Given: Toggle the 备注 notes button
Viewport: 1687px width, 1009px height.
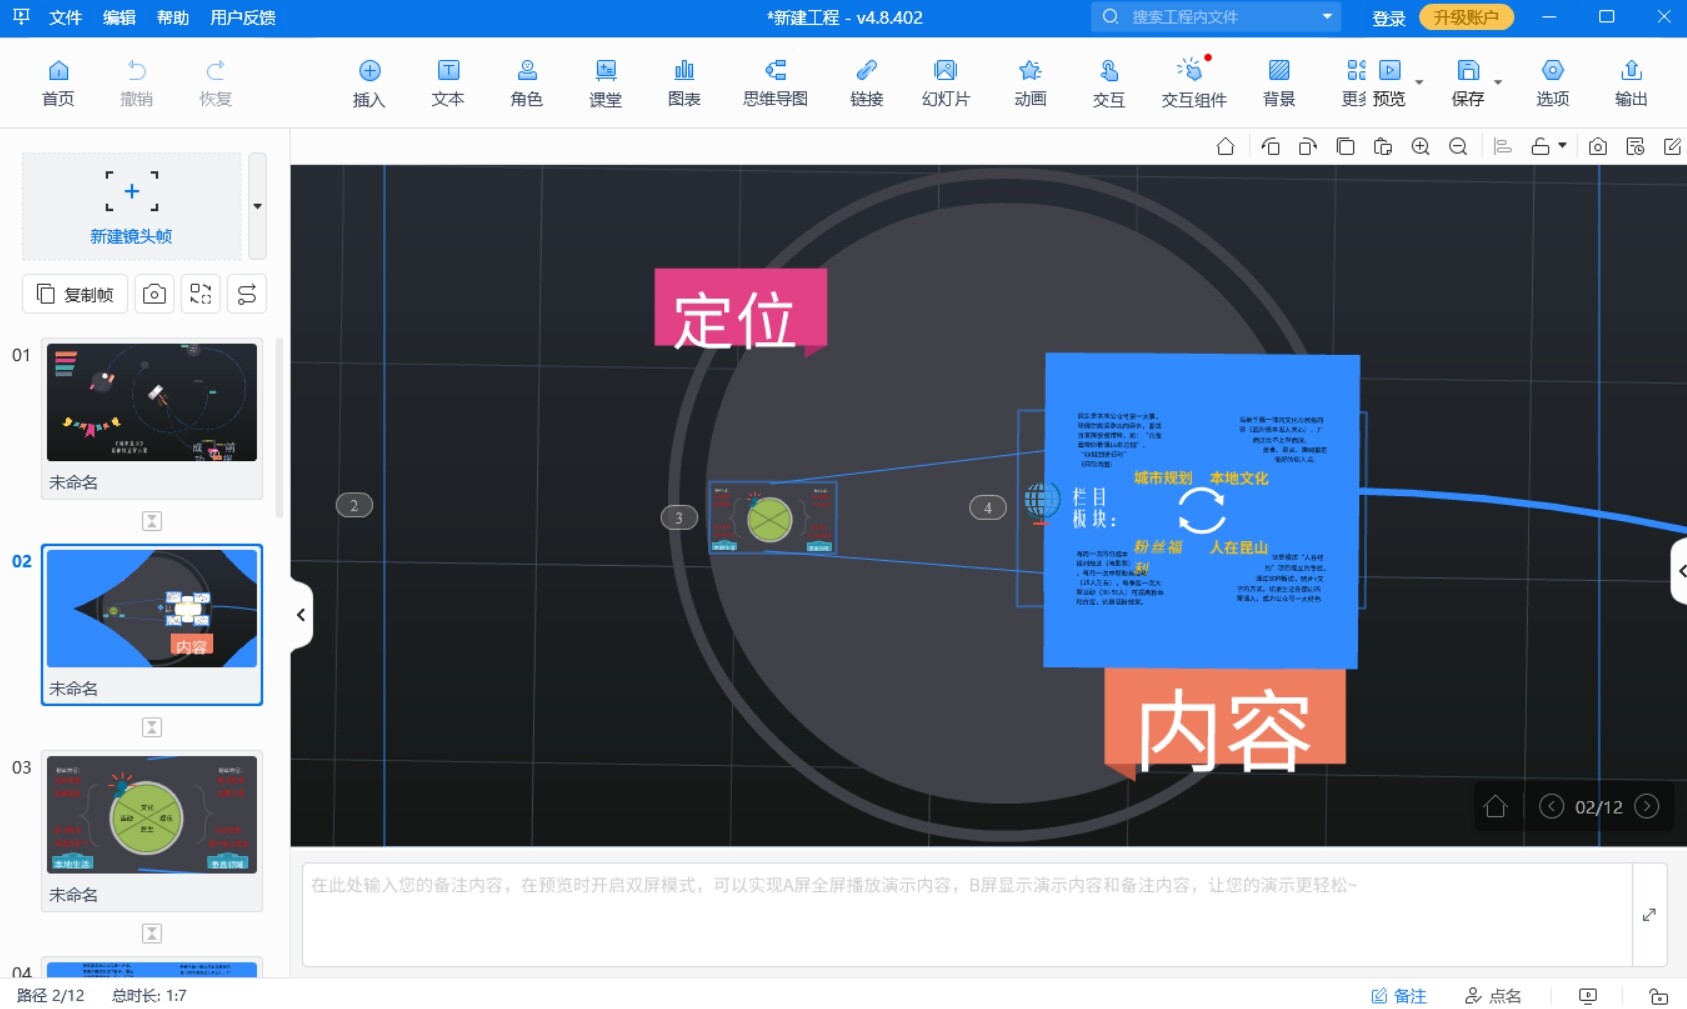Looking at the screenshot, I should pos(1399,996).
